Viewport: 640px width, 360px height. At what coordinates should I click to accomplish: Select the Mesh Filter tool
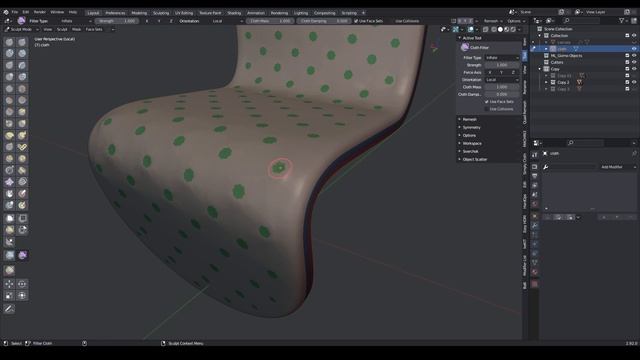pos(9,255)
